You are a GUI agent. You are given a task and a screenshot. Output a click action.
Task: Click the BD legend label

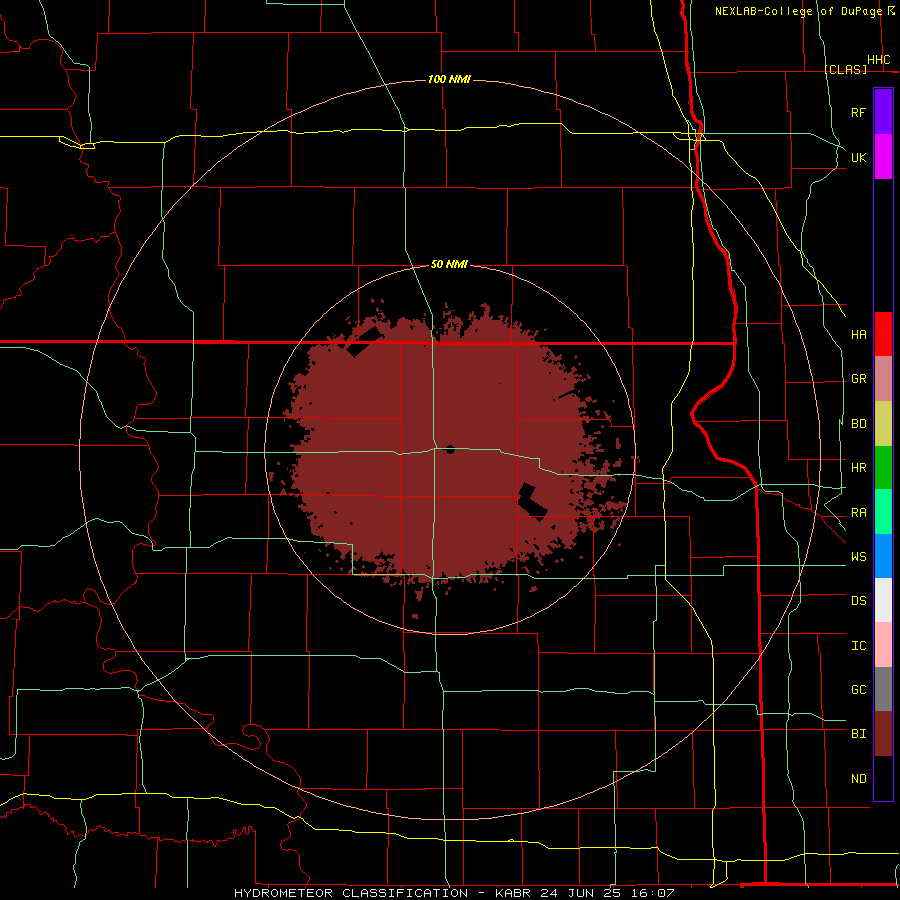pyautogui.click(x=858, y=424)
